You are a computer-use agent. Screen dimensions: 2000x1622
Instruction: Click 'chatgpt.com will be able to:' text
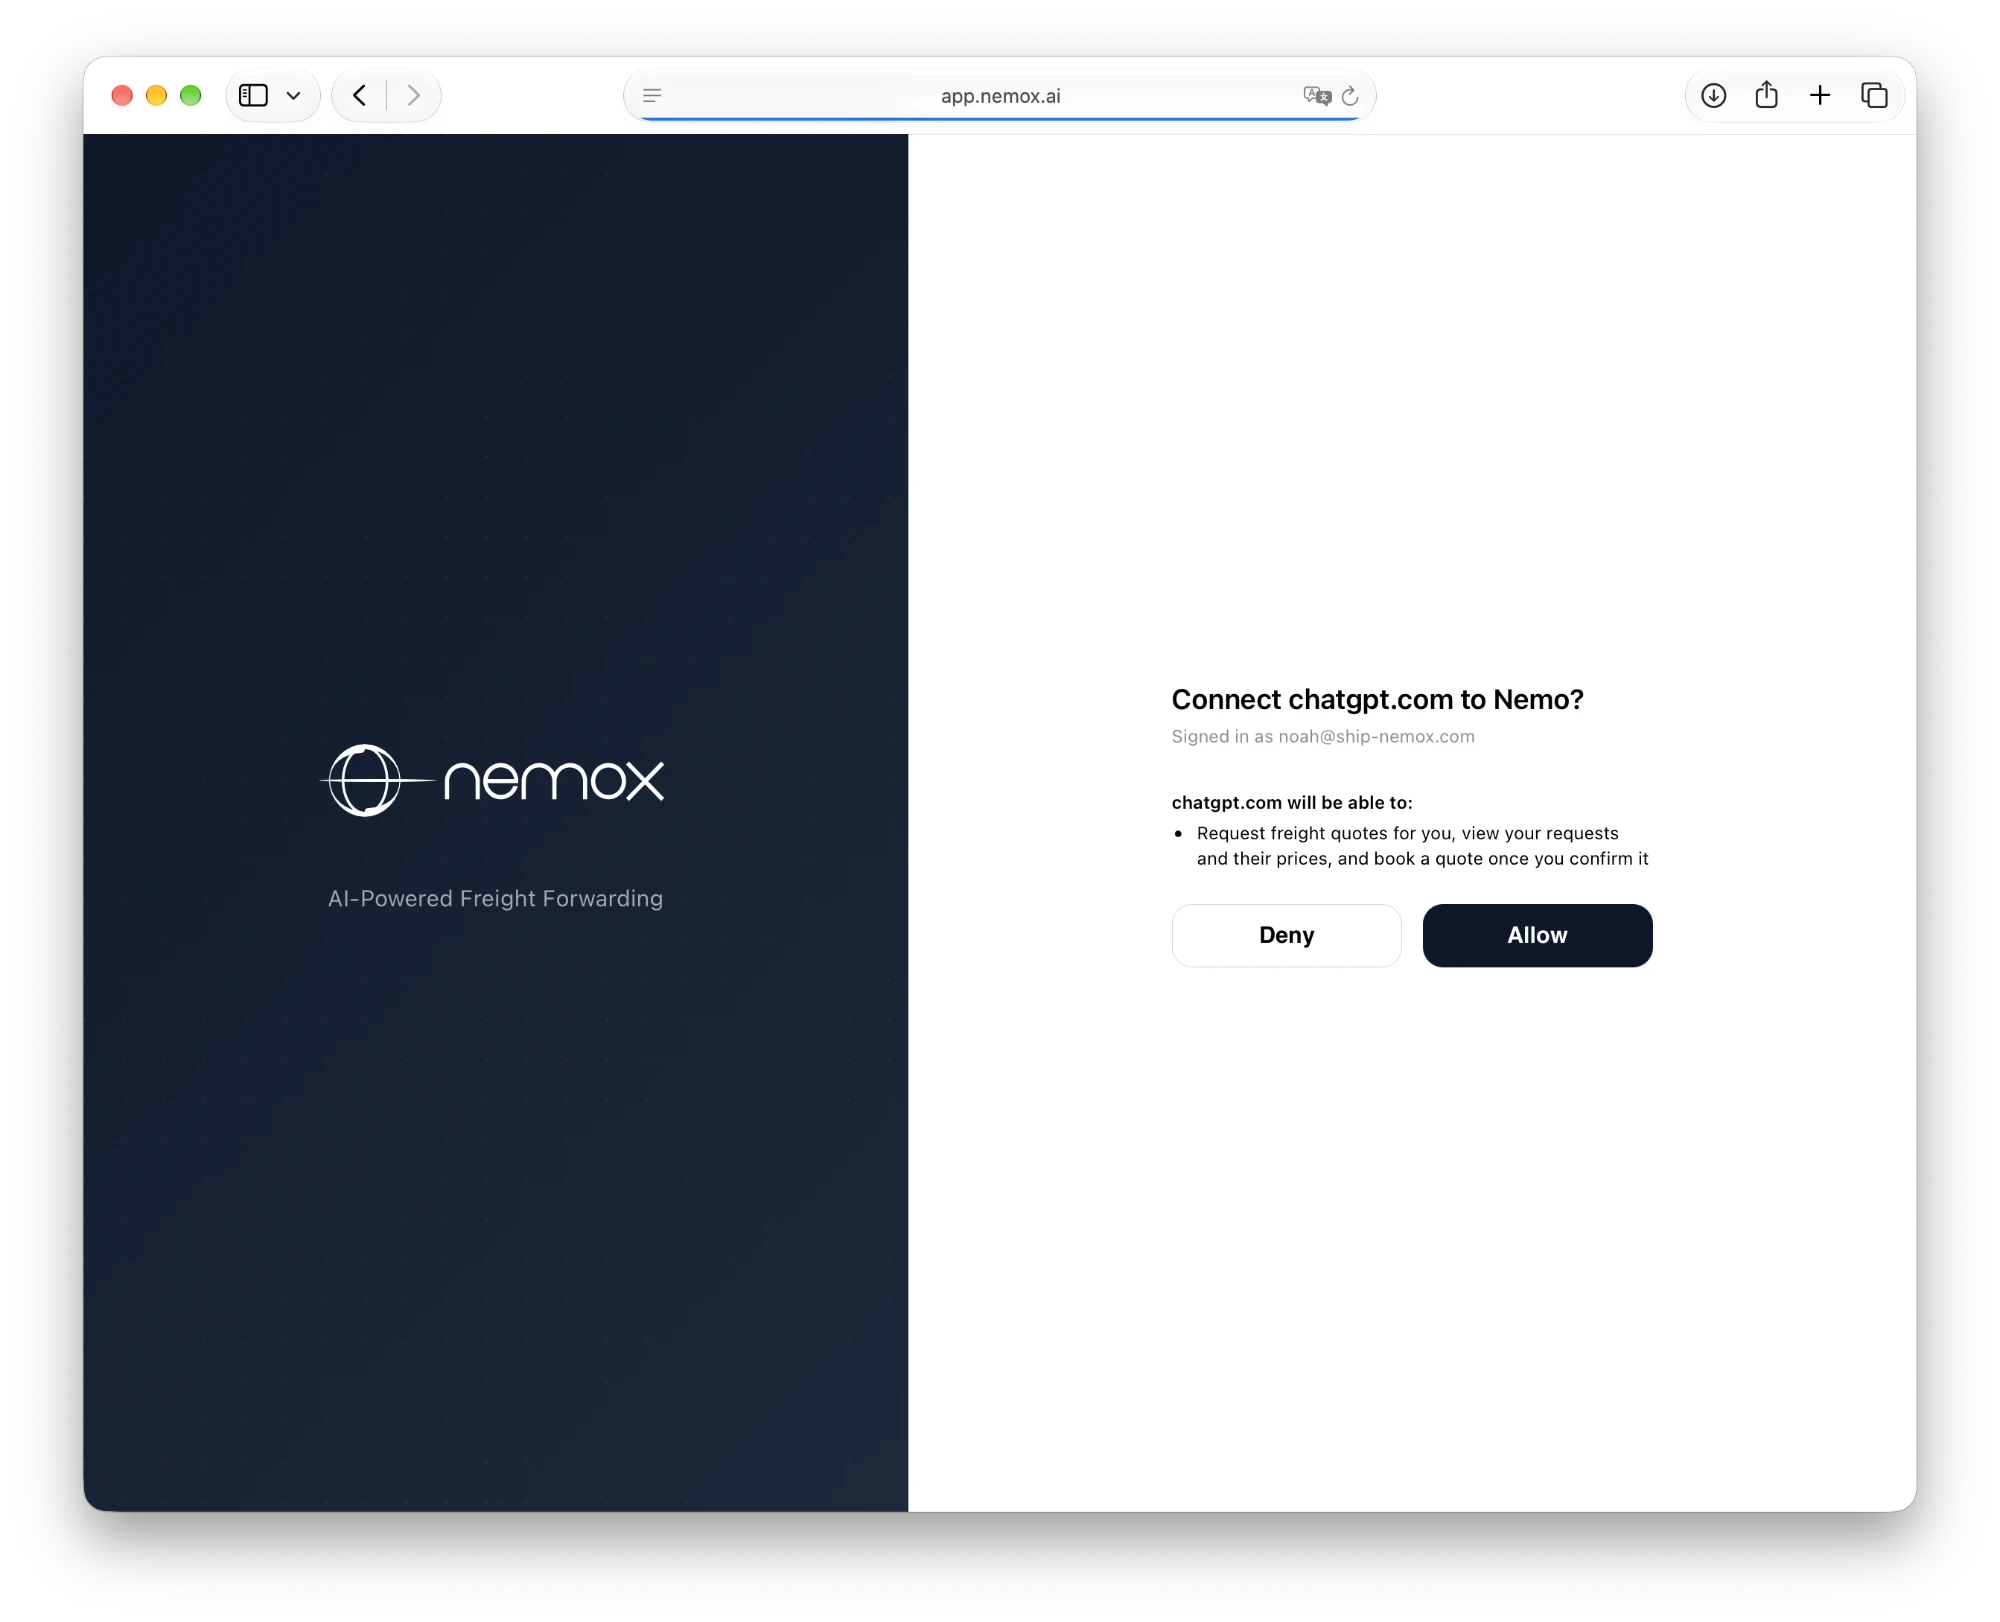click(x=1292, y=802)
